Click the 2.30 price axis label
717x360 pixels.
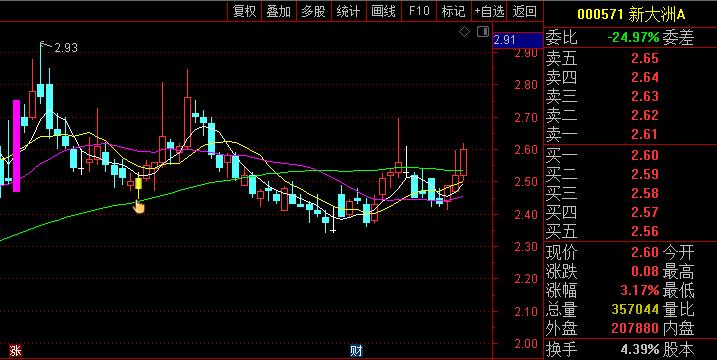tap(526, 247)
